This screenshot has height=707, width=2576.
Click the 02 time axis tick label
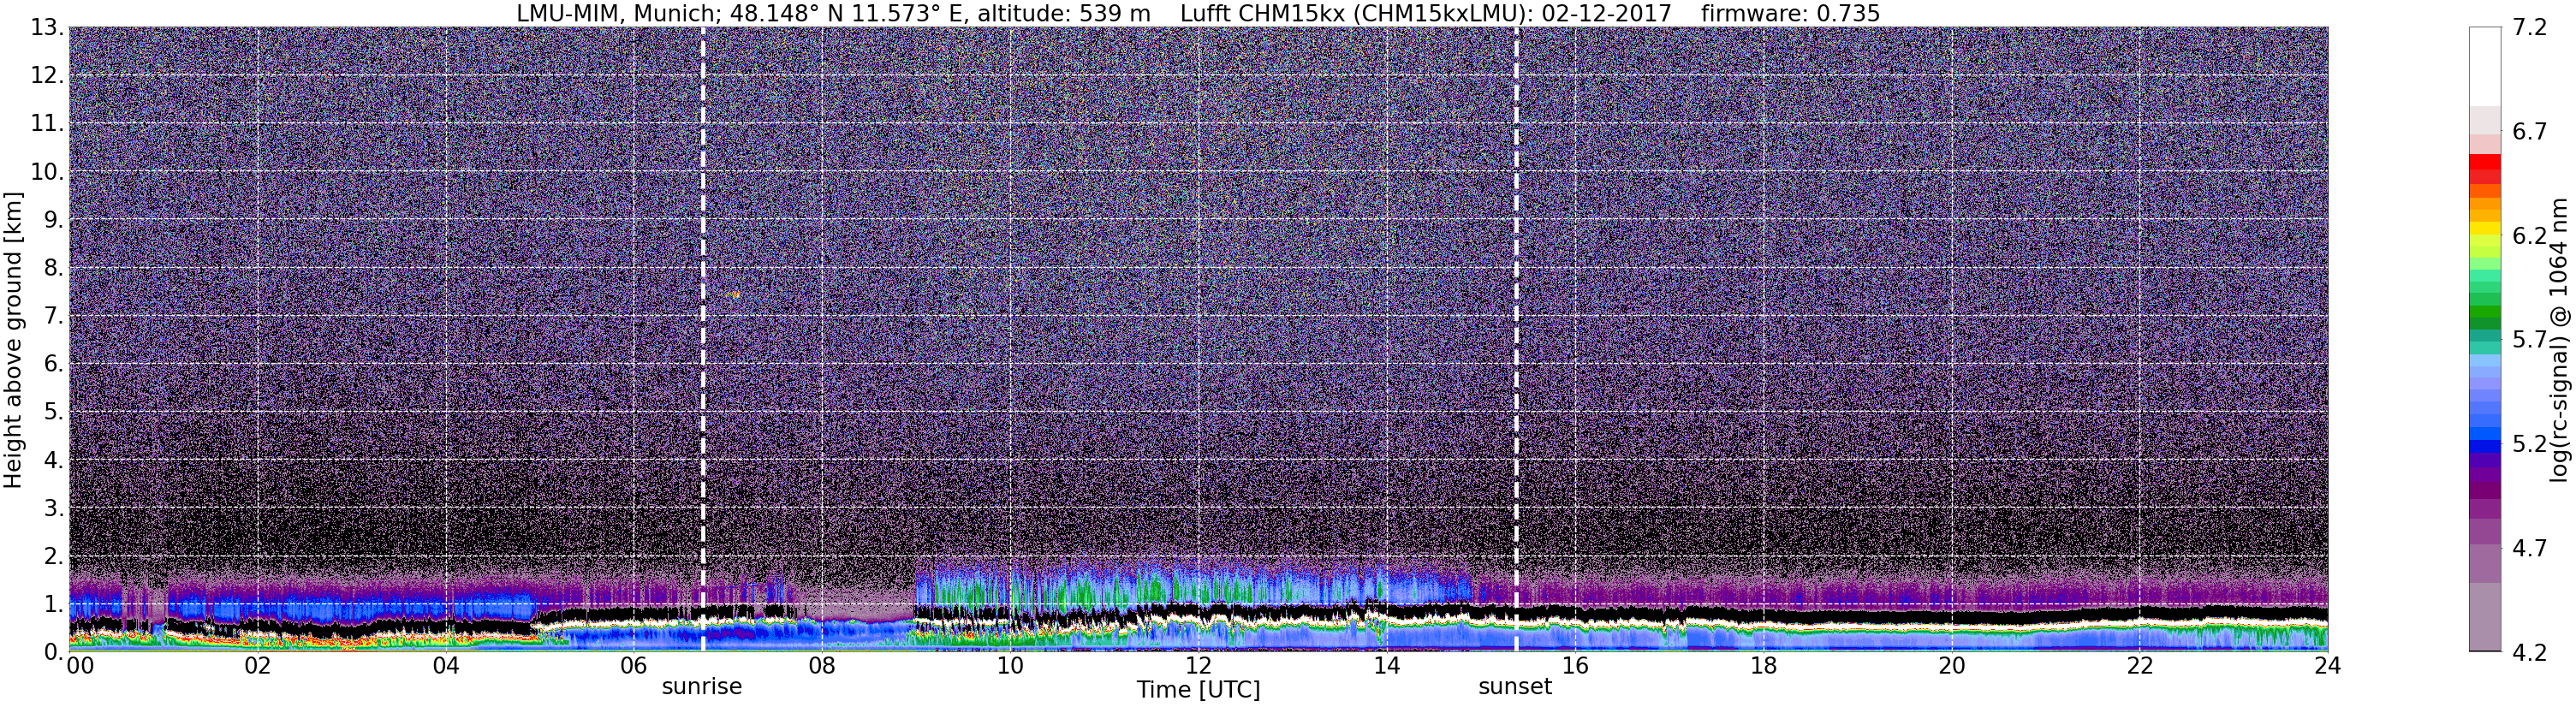257,666
